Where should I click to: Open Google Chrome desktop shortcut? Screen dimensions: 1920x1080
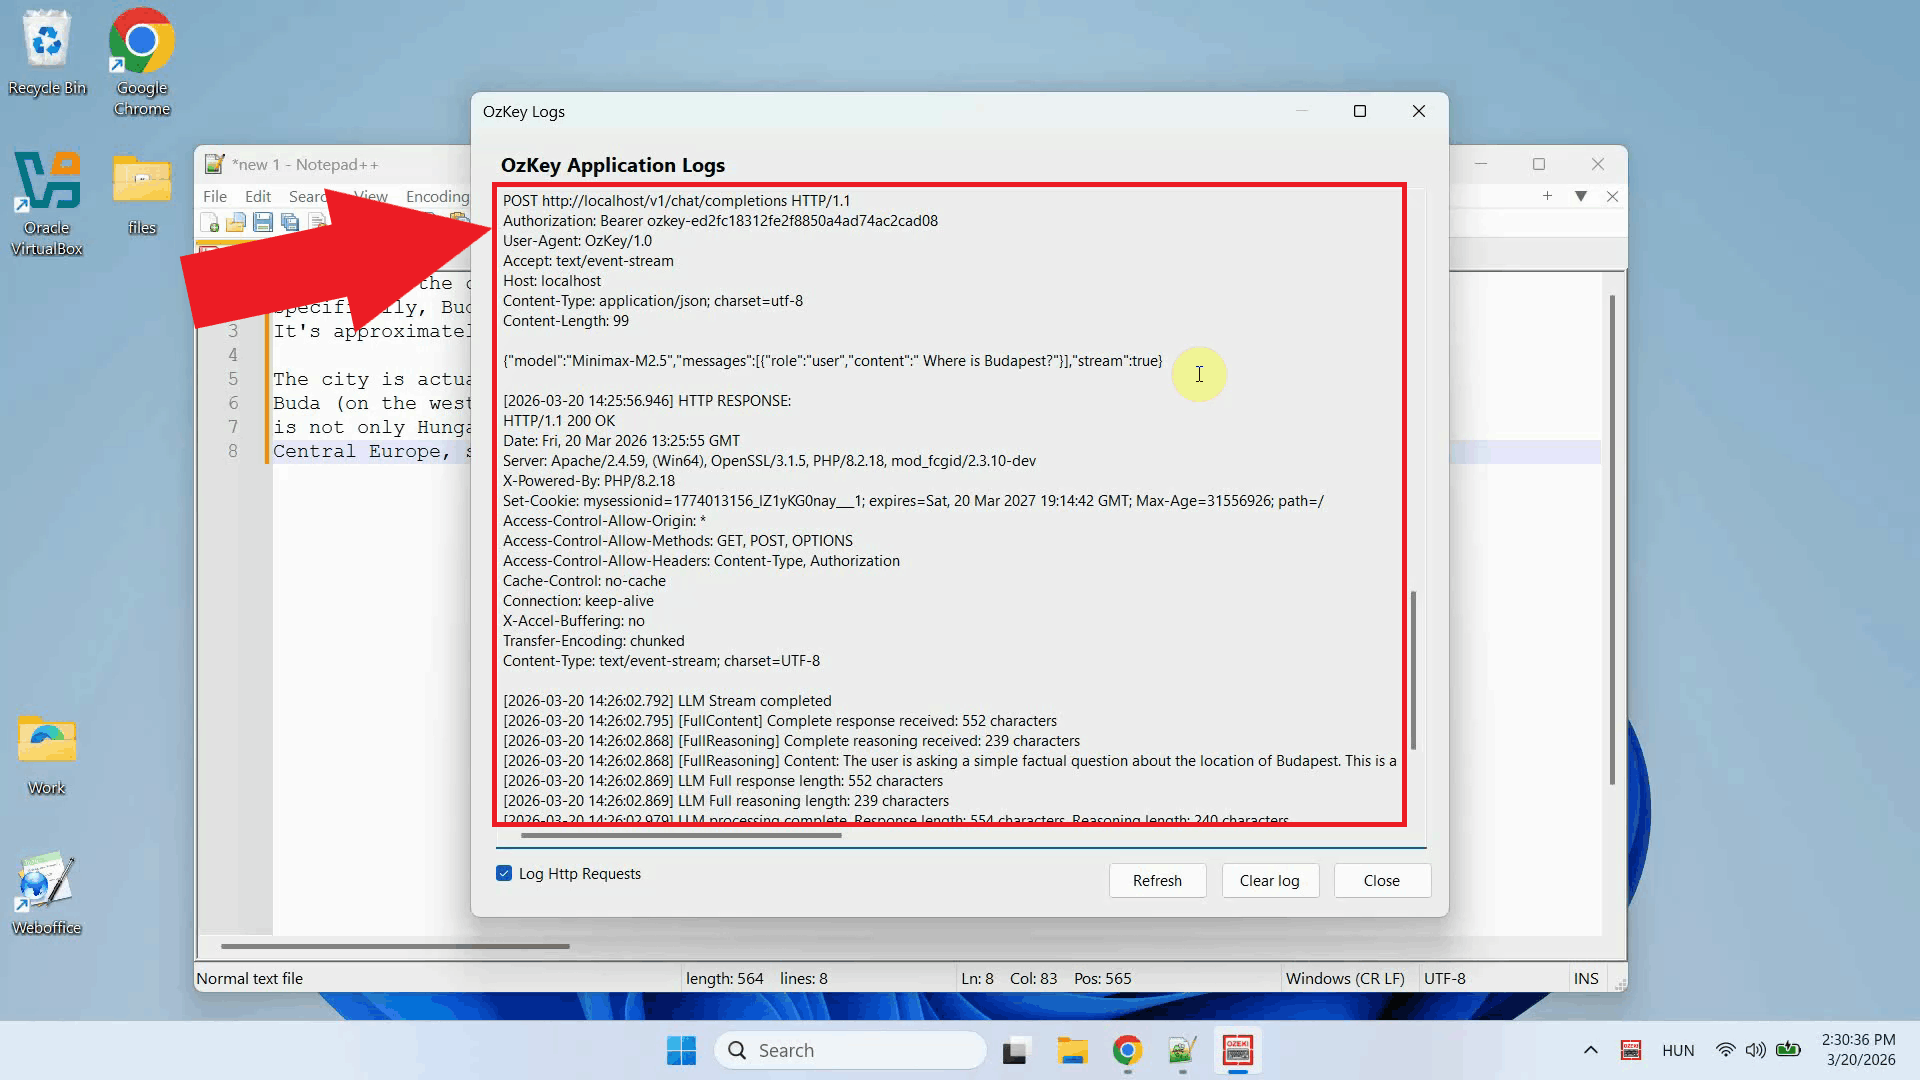[141, 60]
